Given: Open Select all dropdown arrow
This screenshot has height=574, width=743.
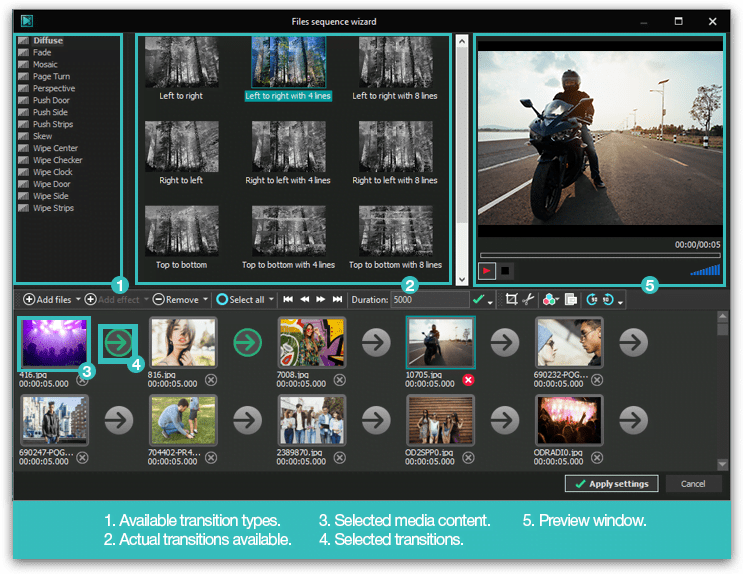Looking at the screenshot, I should 272,300.
